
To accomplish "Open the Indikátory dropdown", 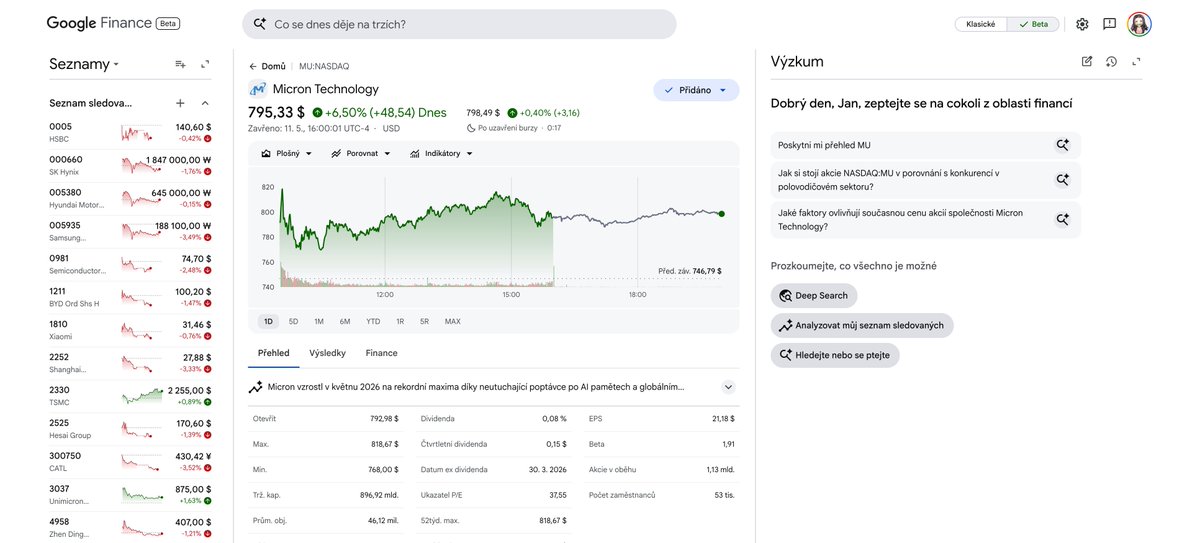I will coord(441,153).
